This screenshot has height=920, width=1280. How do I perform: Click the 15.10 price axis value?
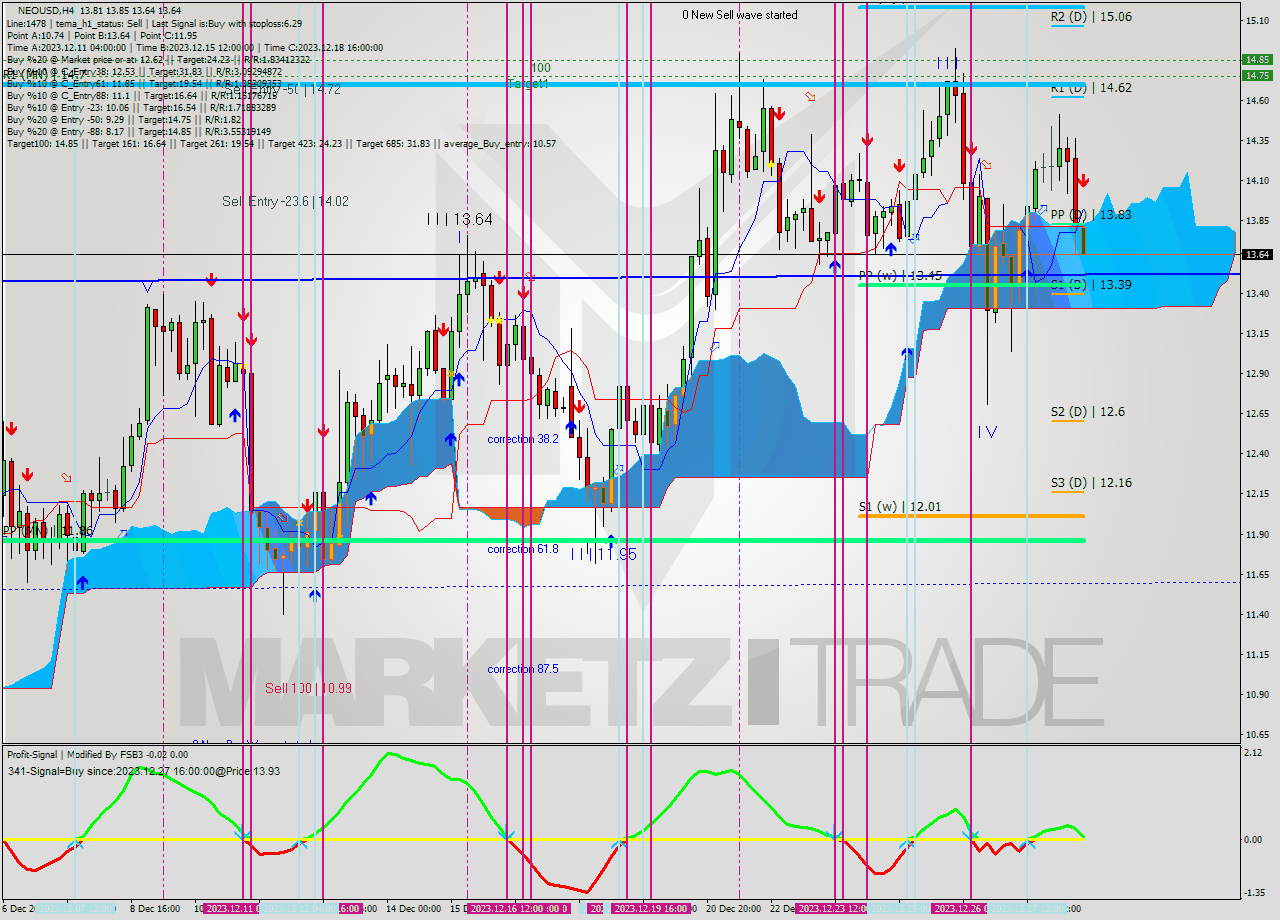tap(1256, 20)
